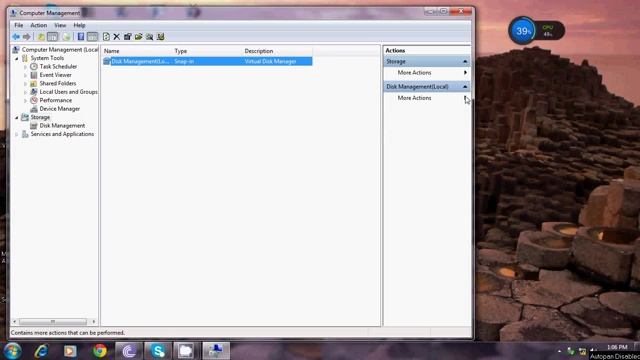Click the Refresh page icon in the toolbar
This screenshot has height=360, width=640.
106,37
